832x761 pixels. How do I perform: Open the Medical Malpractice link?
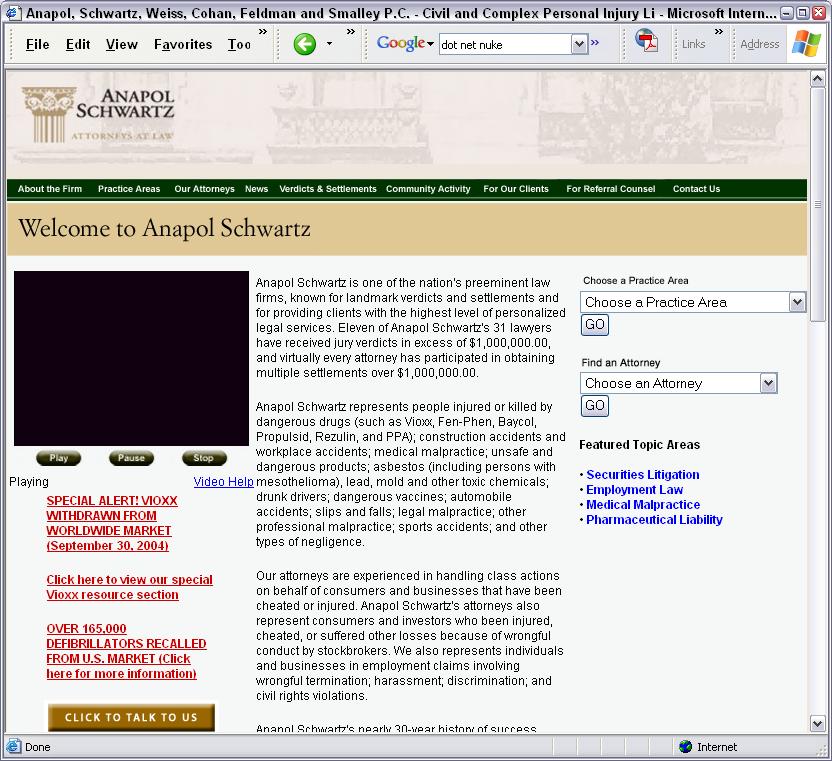pos(643,505)
